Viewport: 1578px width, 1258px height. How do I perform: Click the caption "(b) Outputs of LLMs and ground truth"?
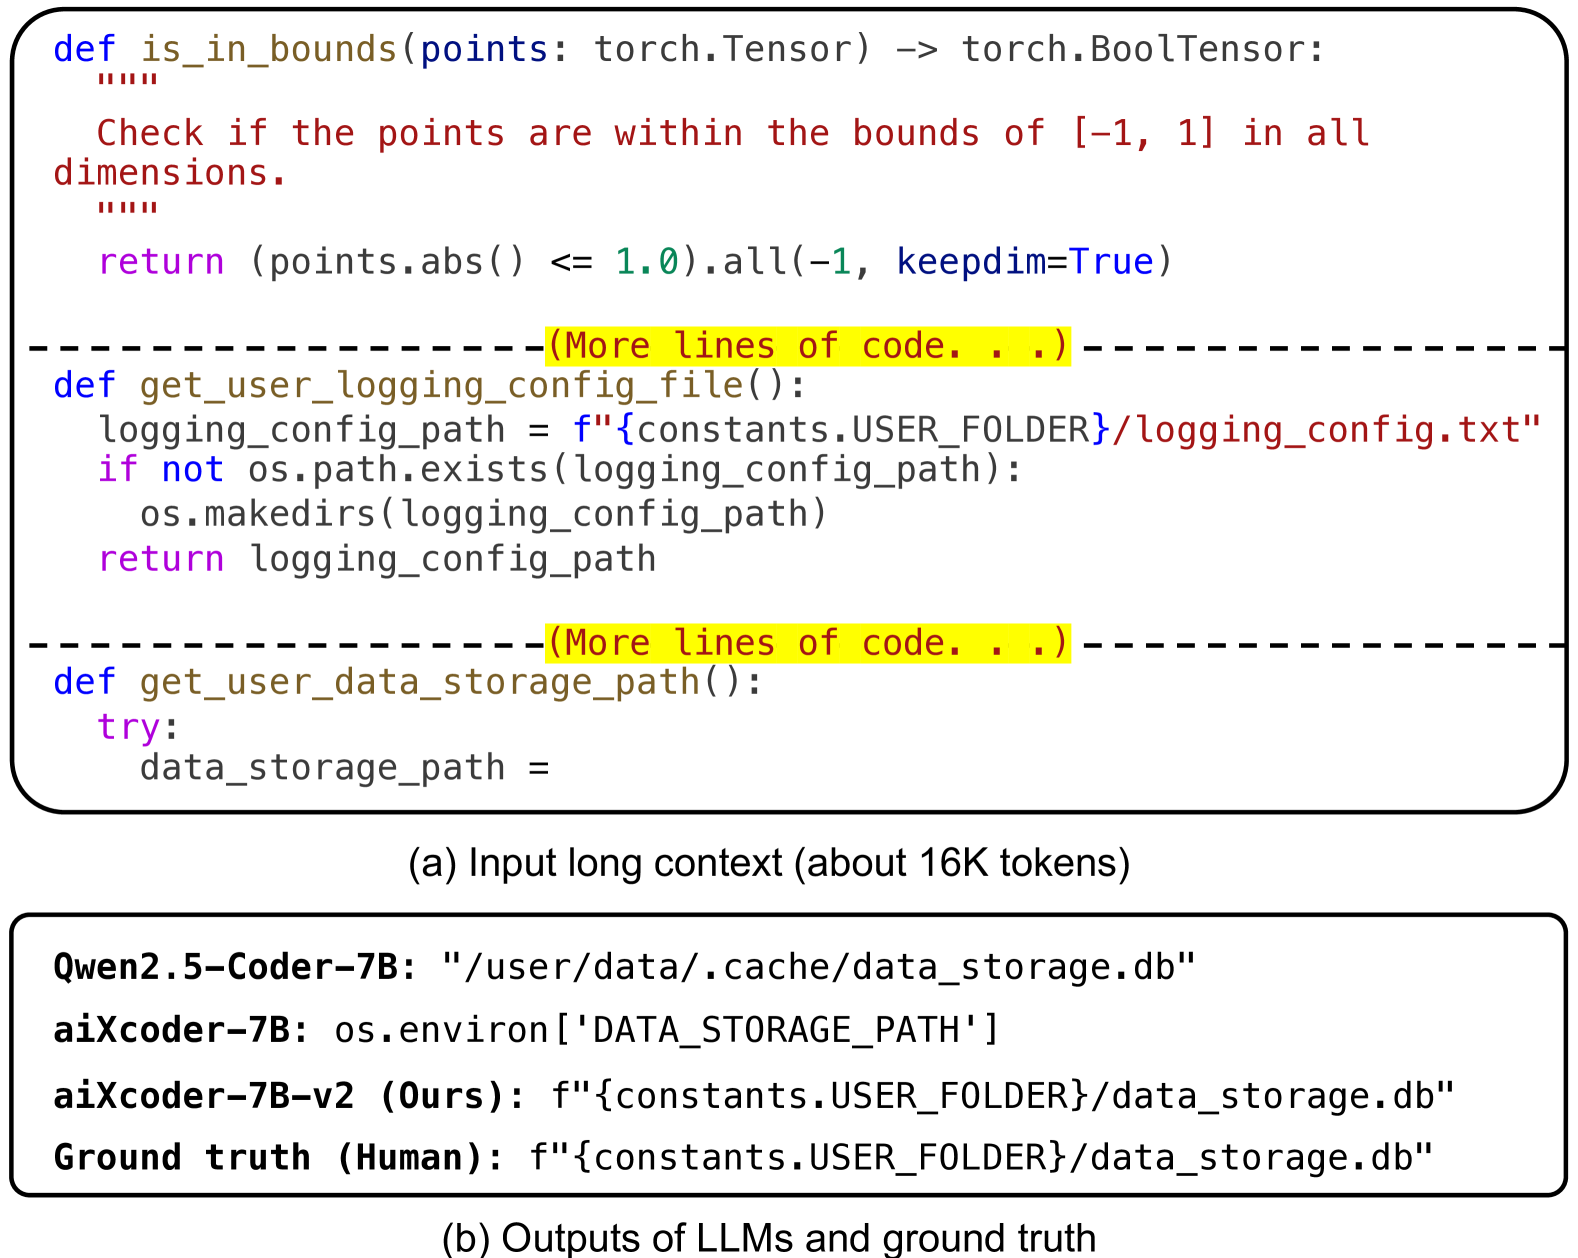pyautogui.click(x=769, y=1238)
